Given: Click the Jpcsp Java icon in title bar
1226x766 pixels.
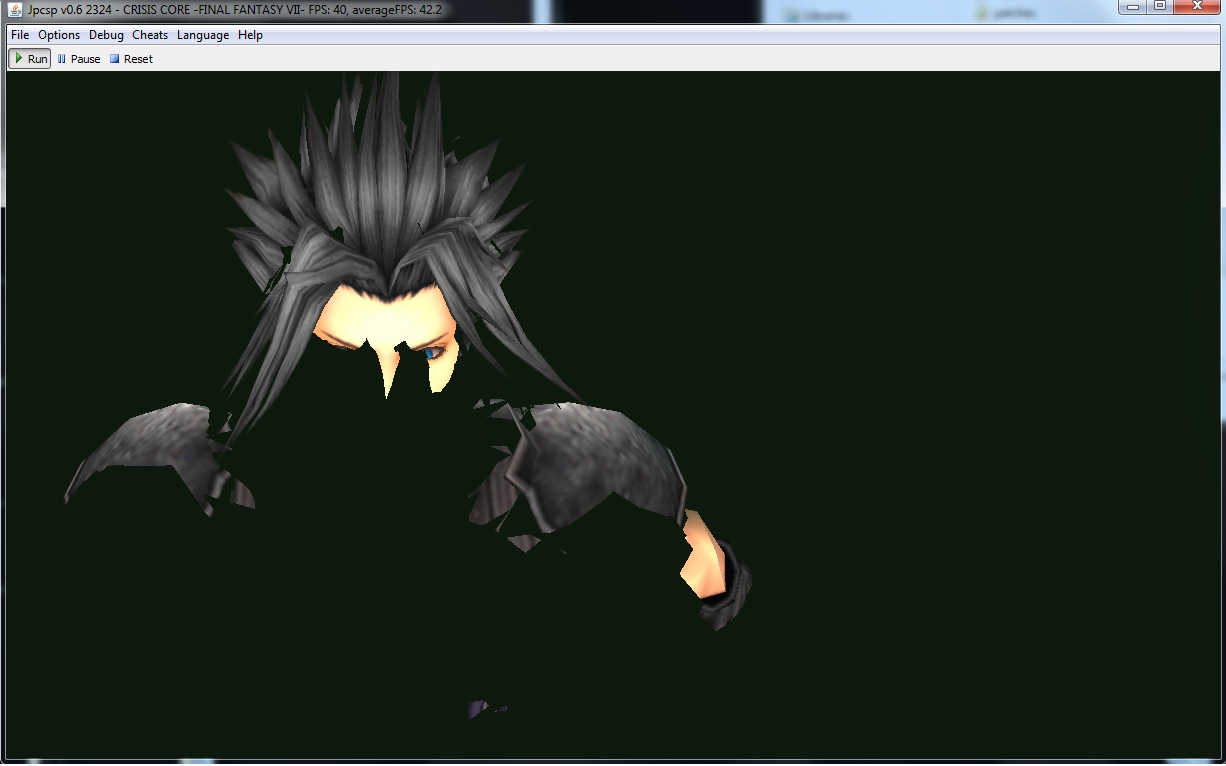Looking at the screenshot, I should pos(16,10).
